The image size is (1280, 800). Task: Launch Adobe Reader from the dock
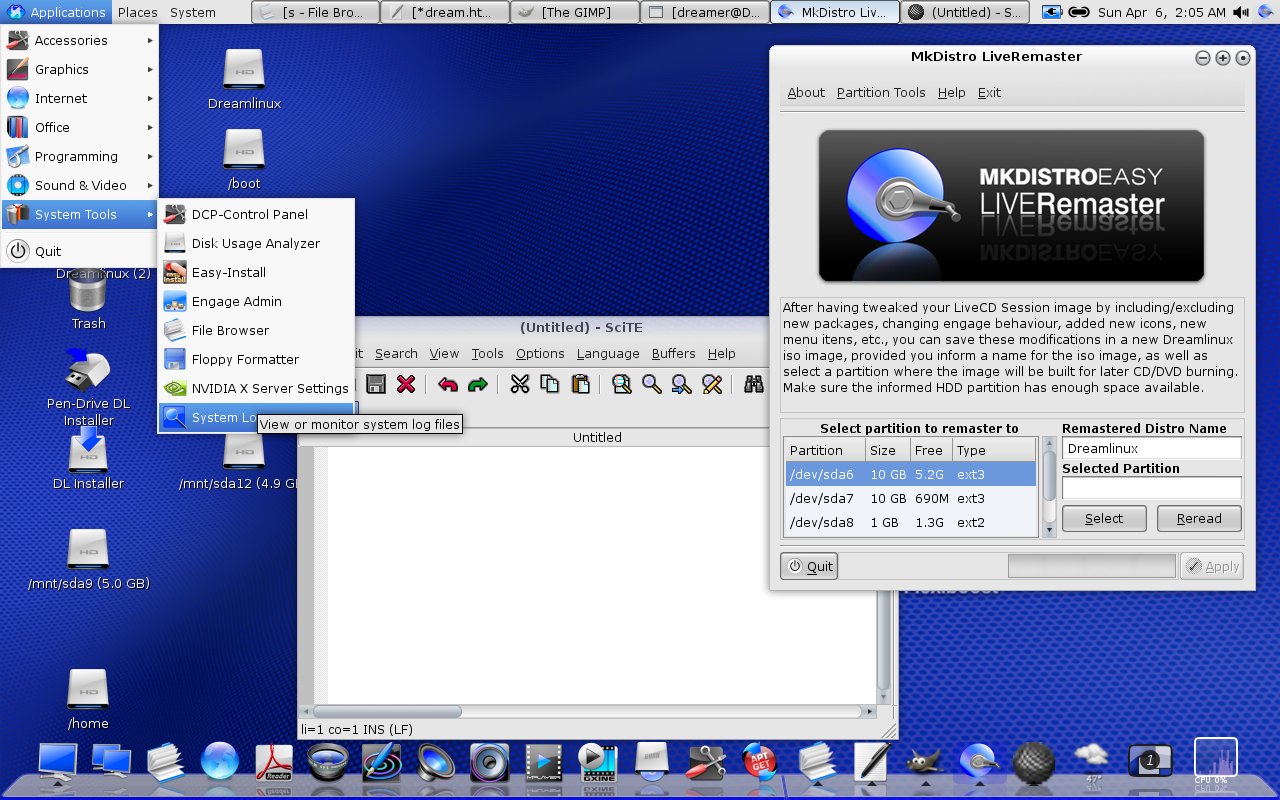273,762
